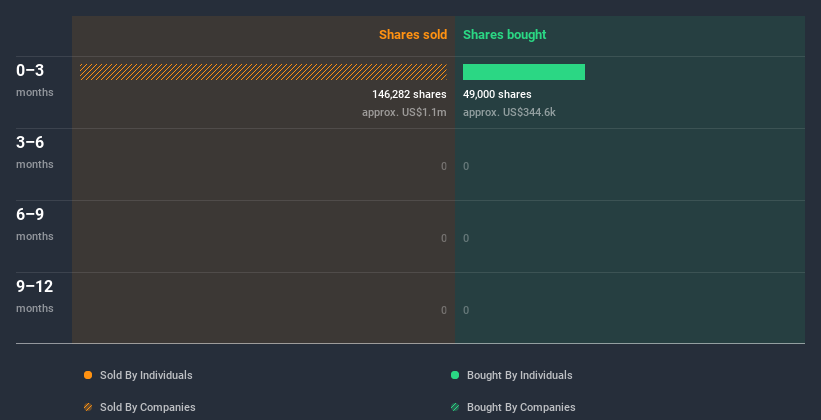
Task: Click the Shares sold column header
Action: click(x=413, y=35)
